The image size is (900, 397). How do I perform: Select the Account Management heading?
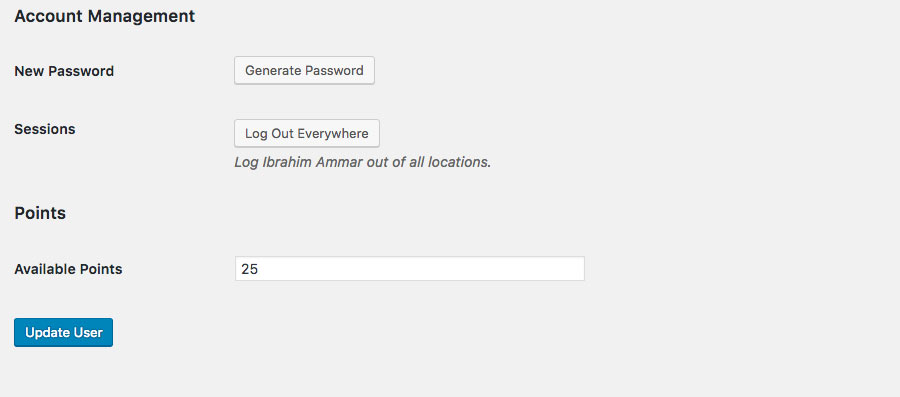click(104, 16)
